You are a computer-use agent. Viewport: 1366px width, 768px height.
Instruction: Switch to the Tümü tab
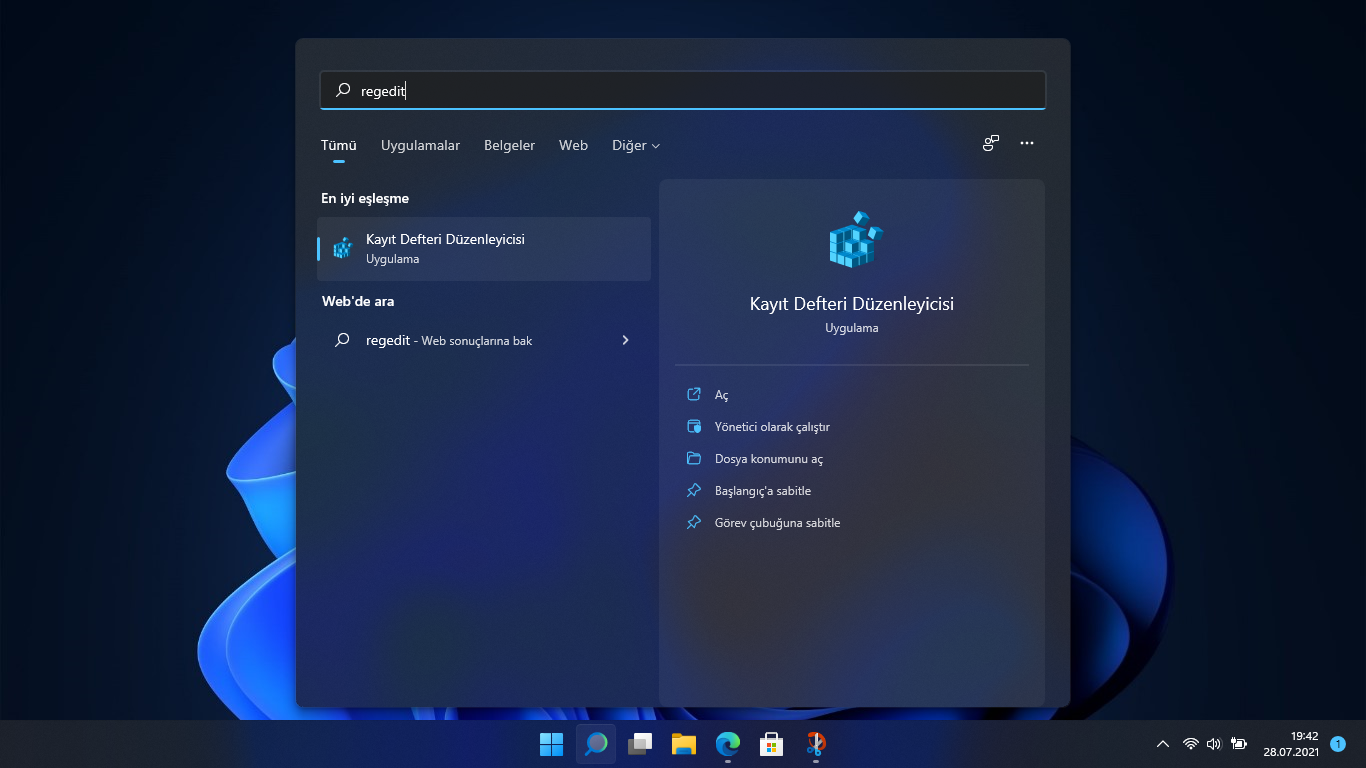(x=339, y=145)
